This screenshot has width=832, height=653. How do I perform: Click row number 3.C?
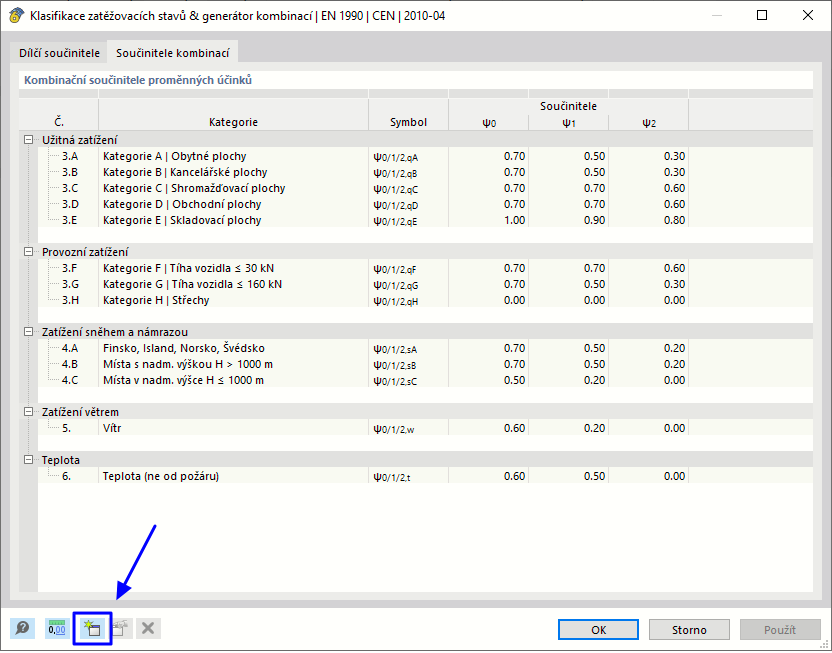70,188
